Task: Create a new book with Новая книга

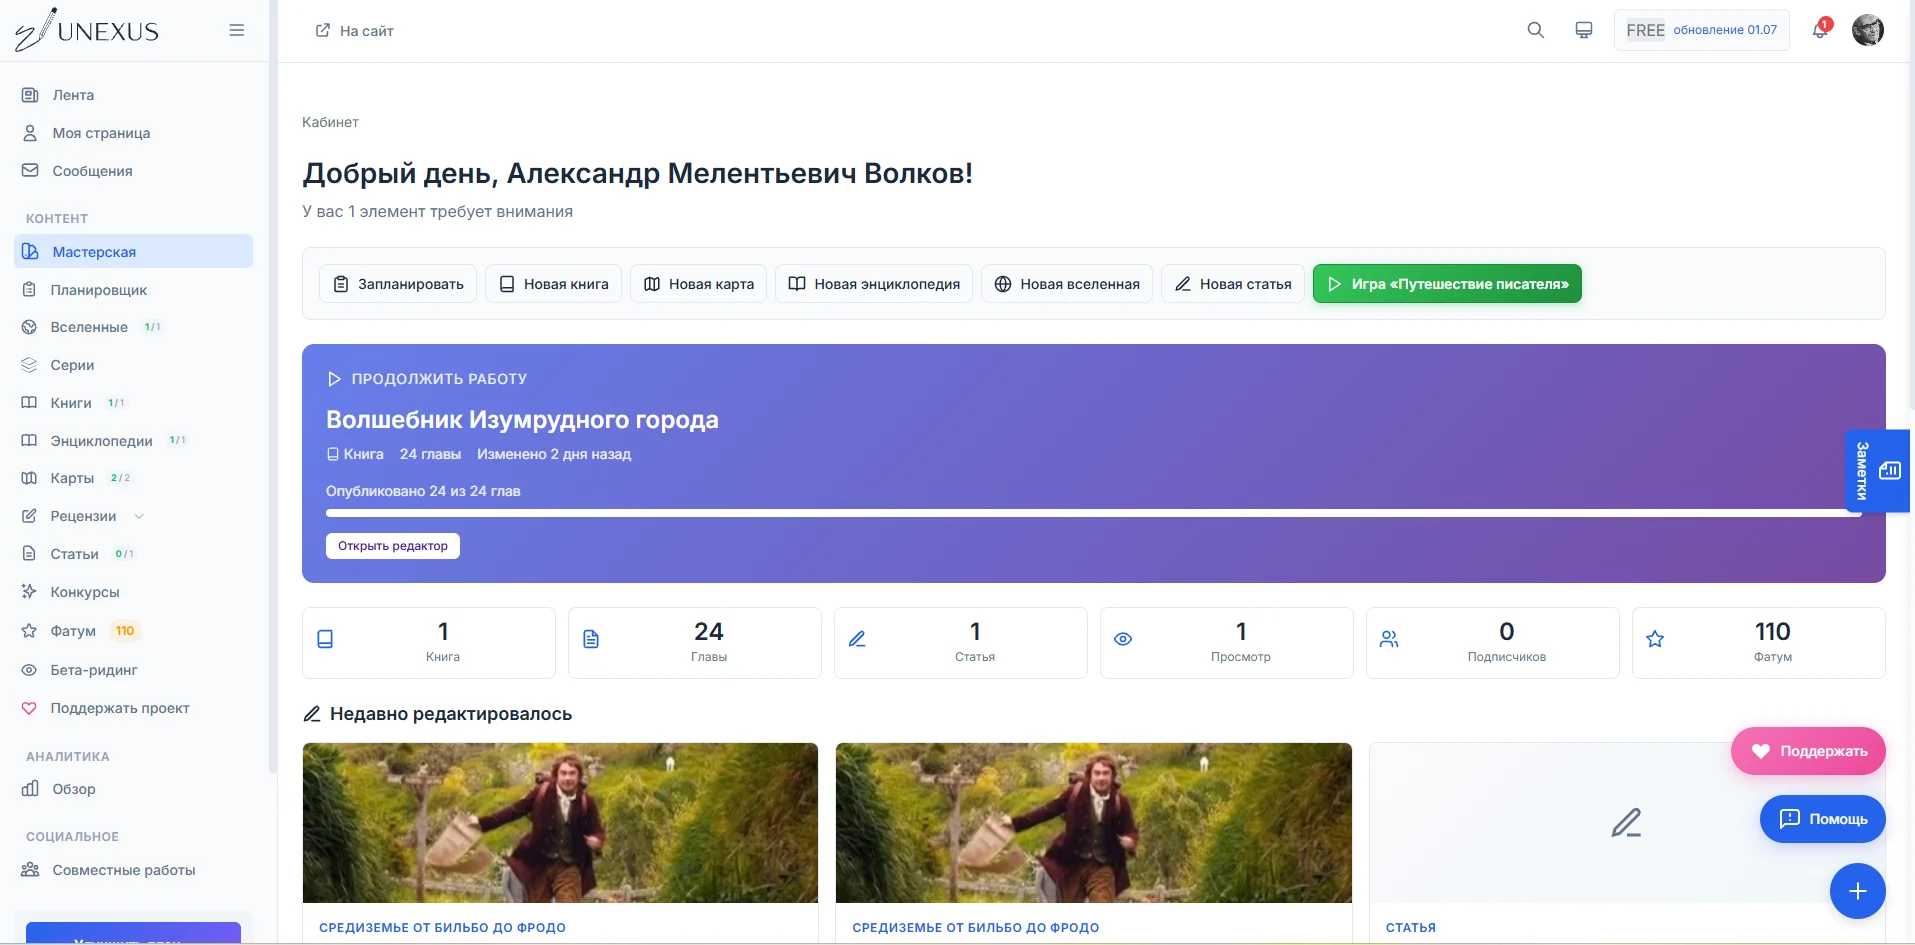Action: pos(554,284)
